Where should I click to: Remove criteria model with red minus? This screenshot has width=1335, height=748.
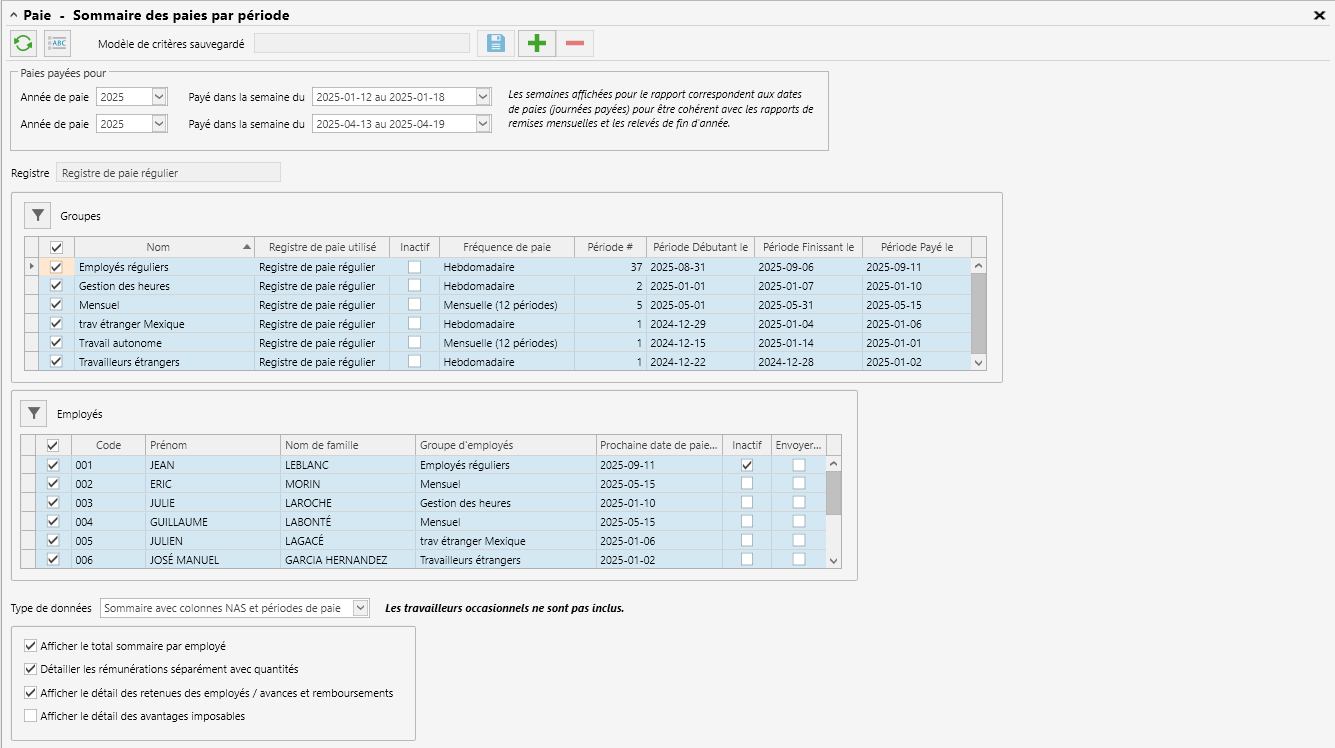point(575,43)
